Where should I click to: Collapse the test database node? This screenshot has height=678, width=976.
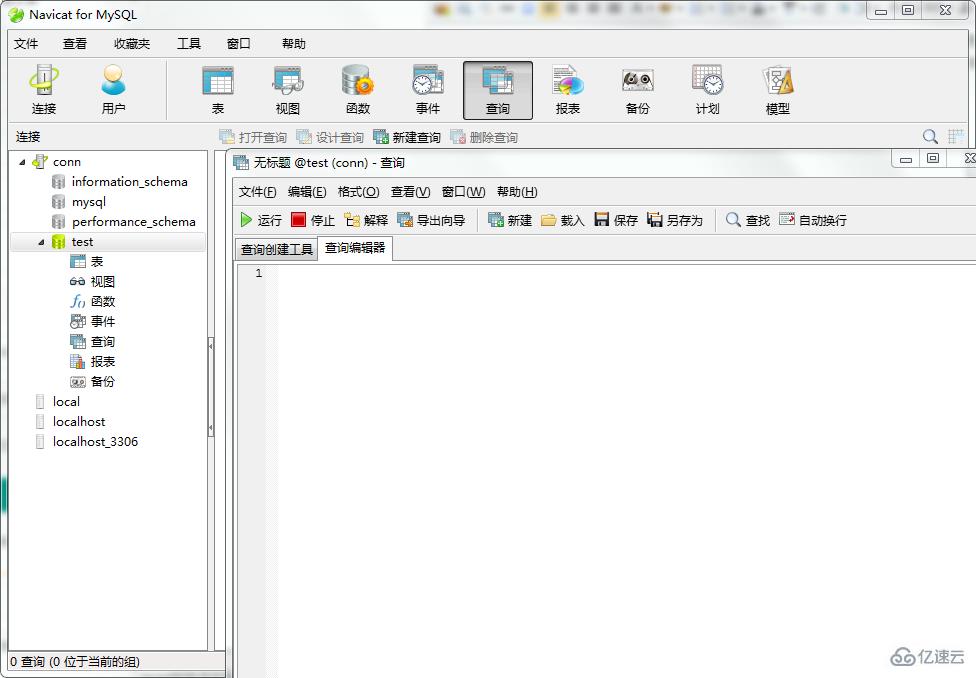click(41, 241)
